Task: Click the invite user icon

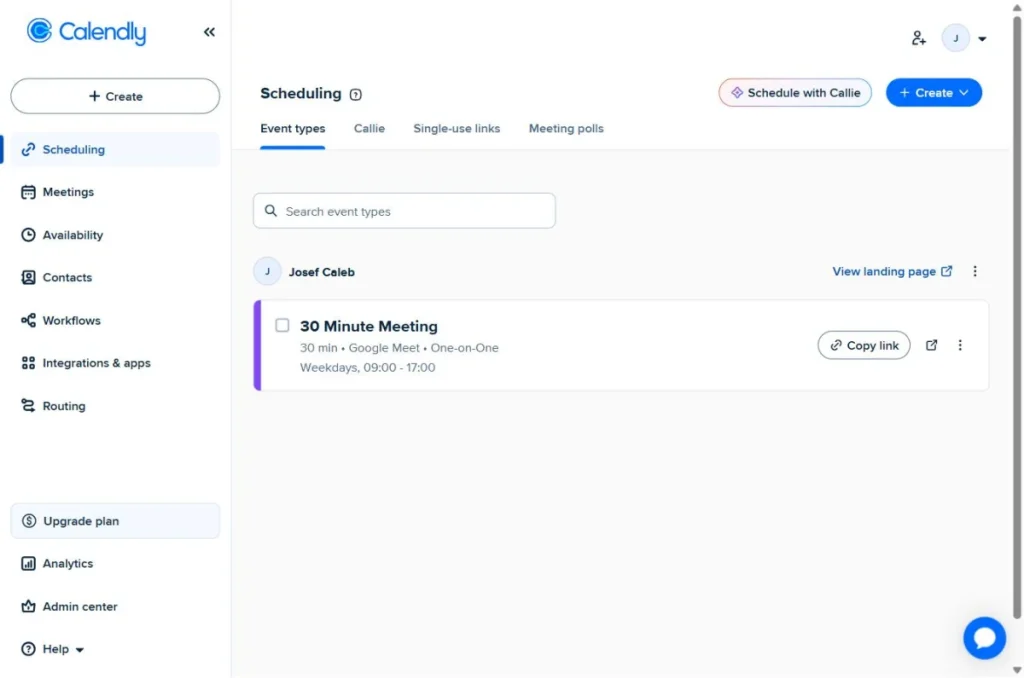Action: 918,39
